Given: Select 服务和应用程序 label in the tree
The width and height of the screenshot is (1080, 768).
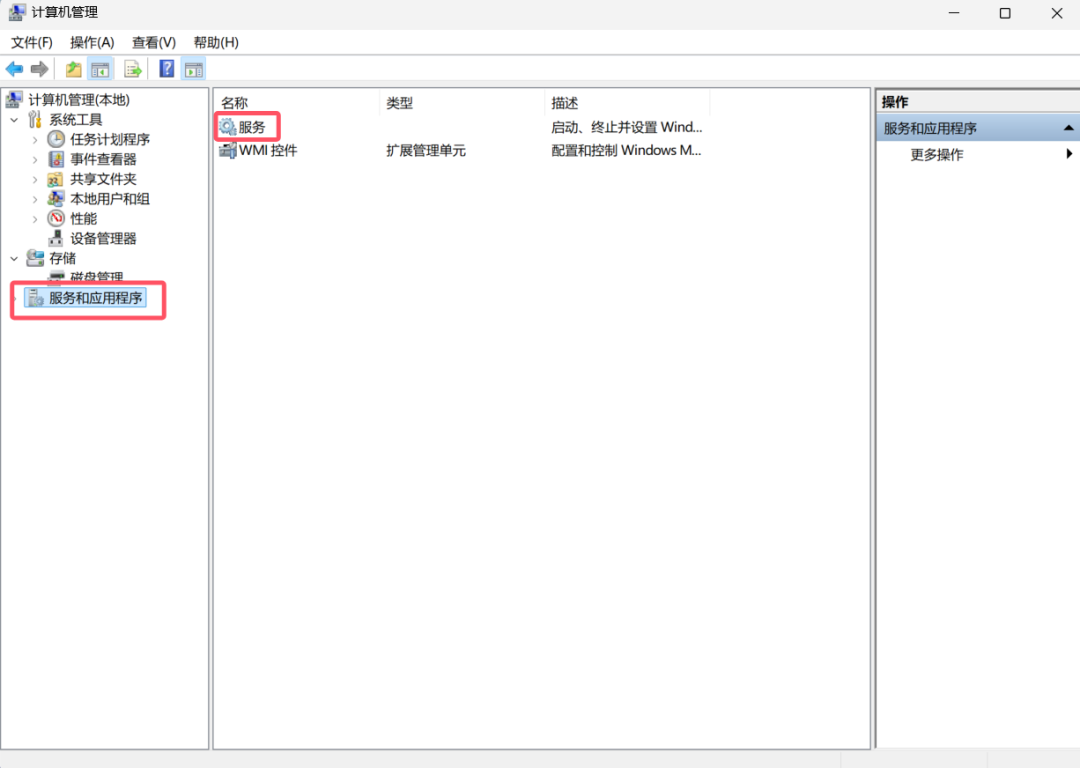Looking at the screenshot, I should click(96, 298).
